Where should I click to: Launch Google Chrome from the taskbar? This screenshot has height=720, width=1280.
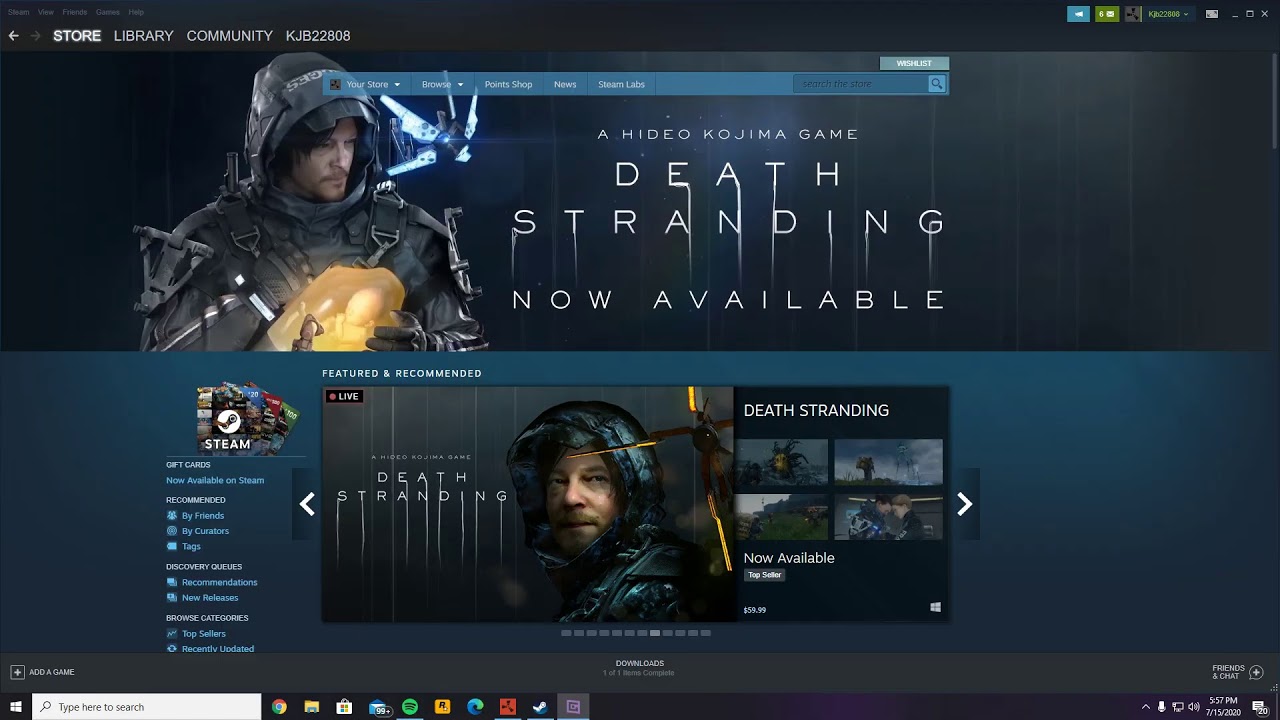tap(279, 707)
